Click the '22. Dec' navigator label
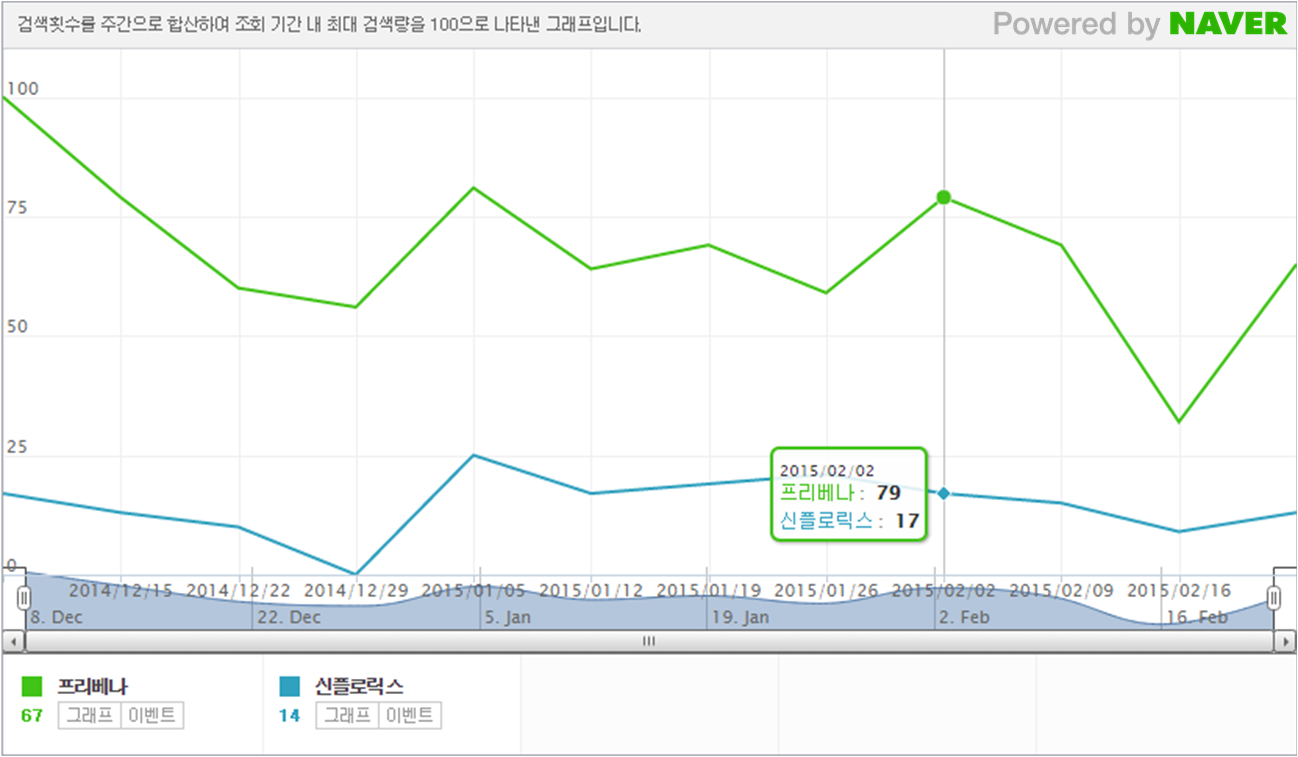This screenshot has width=1298, height=757. coord(289,617)
